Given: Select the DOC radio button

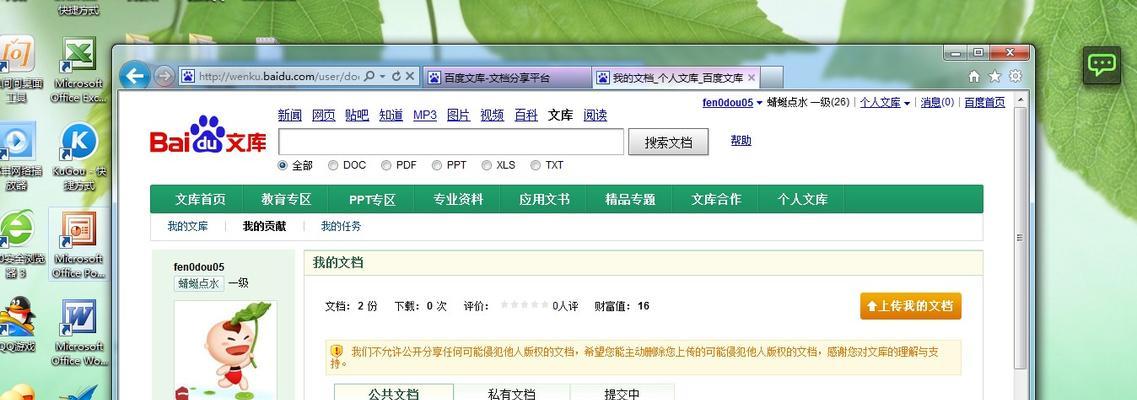Looking at the screenshot, I should 334,165.
